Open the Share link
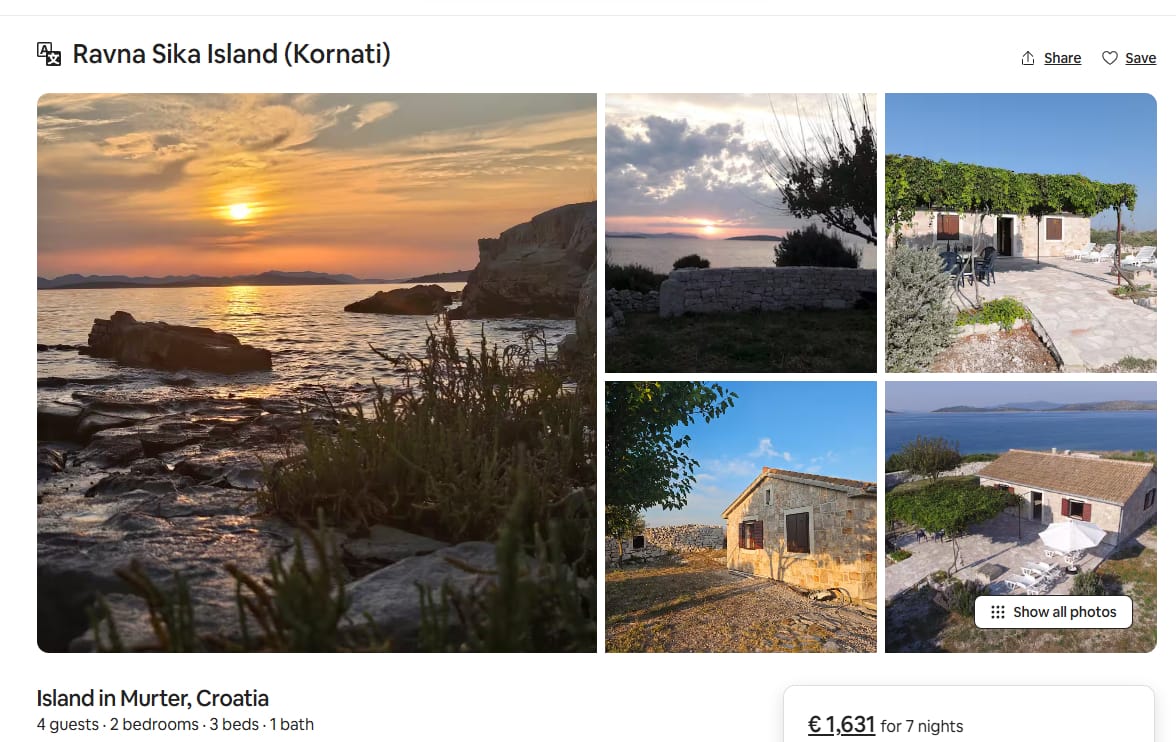The image size is (1176, 742). (x=1062, y=58)
